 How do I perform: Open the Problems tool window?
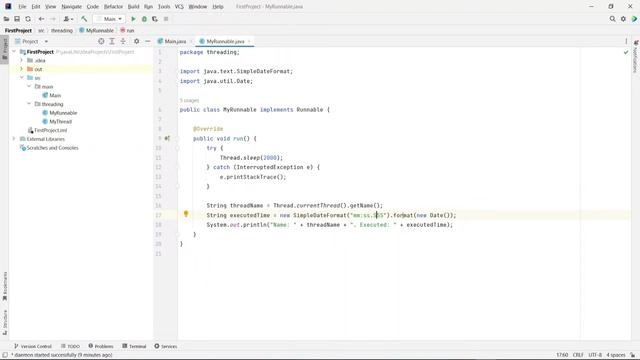click(101, 346)
